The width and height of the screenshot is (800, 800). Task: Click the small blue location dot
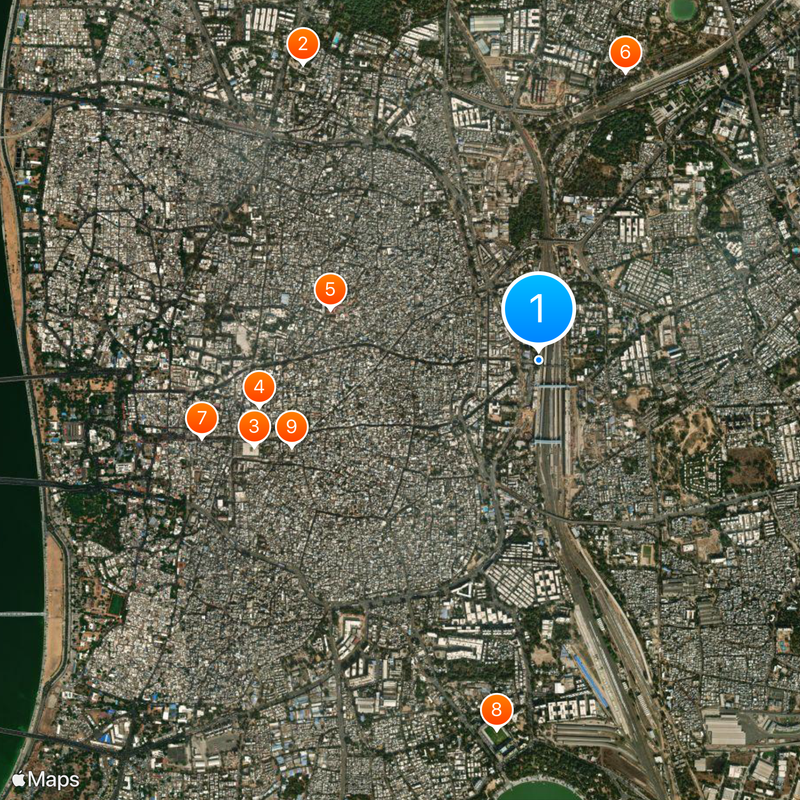click(x=538, y=360)
